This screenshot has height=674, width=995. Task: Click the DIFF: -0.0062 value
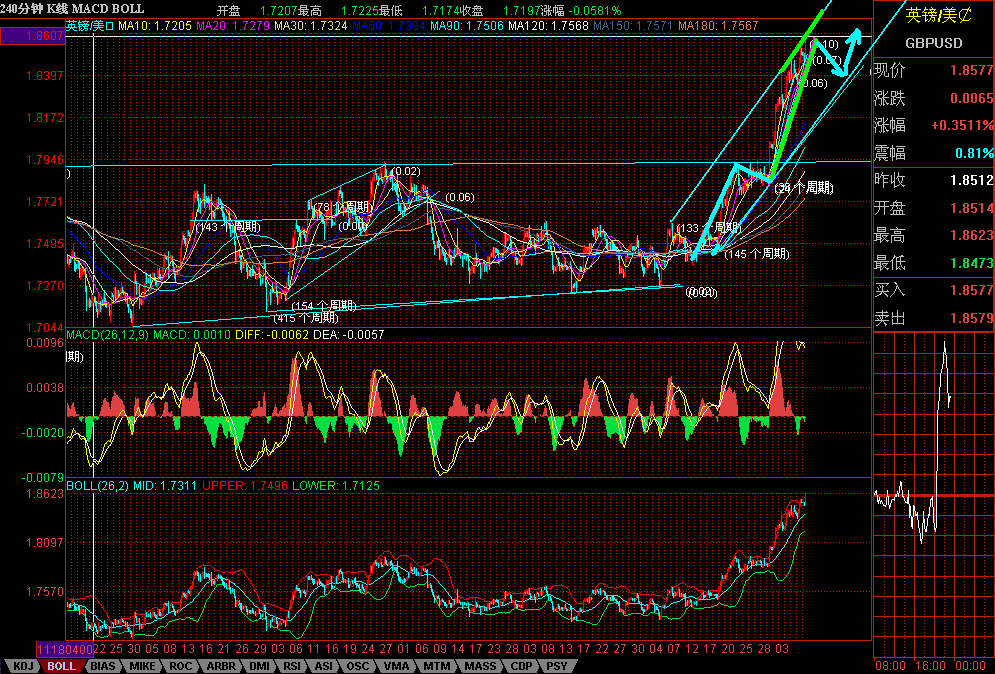tap(272, 334)
